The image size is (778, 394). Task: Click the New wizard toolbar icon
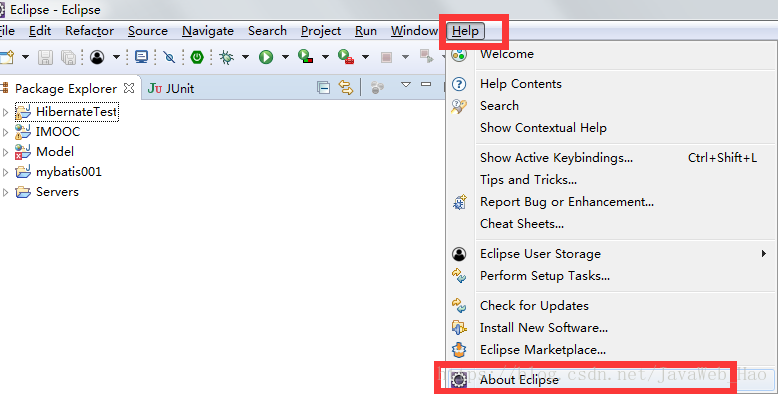[x=7, y=57]
